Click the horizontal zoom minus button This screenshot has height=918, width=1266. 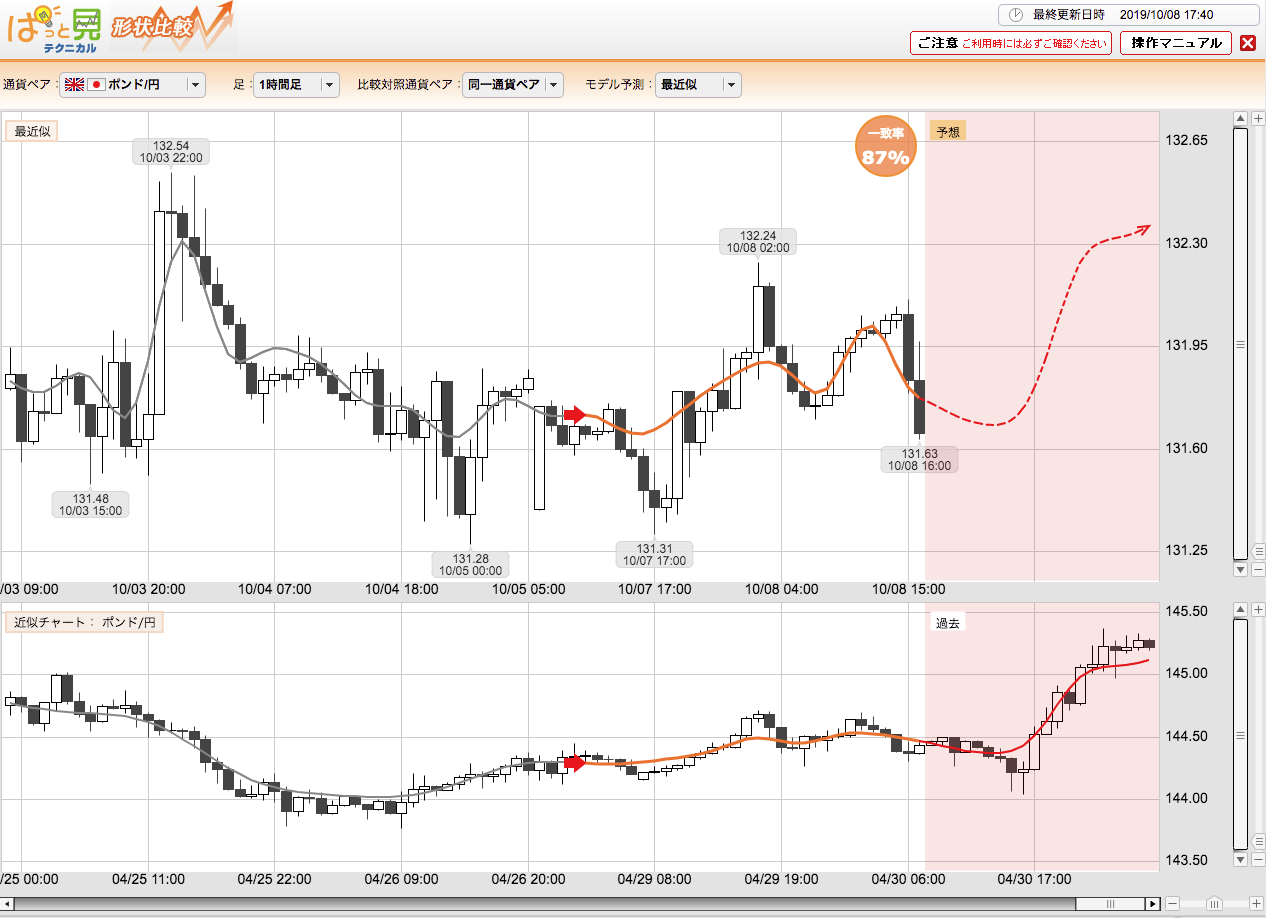(1174, 903)
